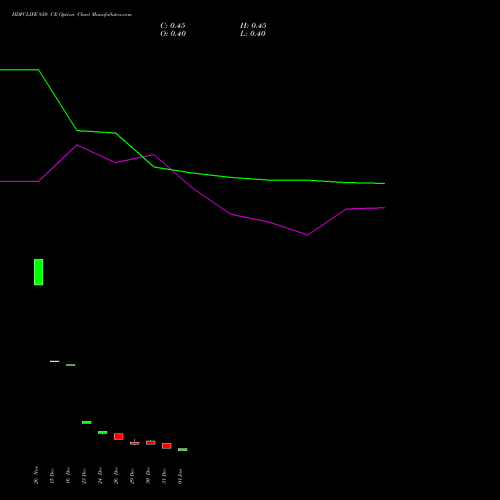Click the 15 Dec date axis label

[52, 475]
